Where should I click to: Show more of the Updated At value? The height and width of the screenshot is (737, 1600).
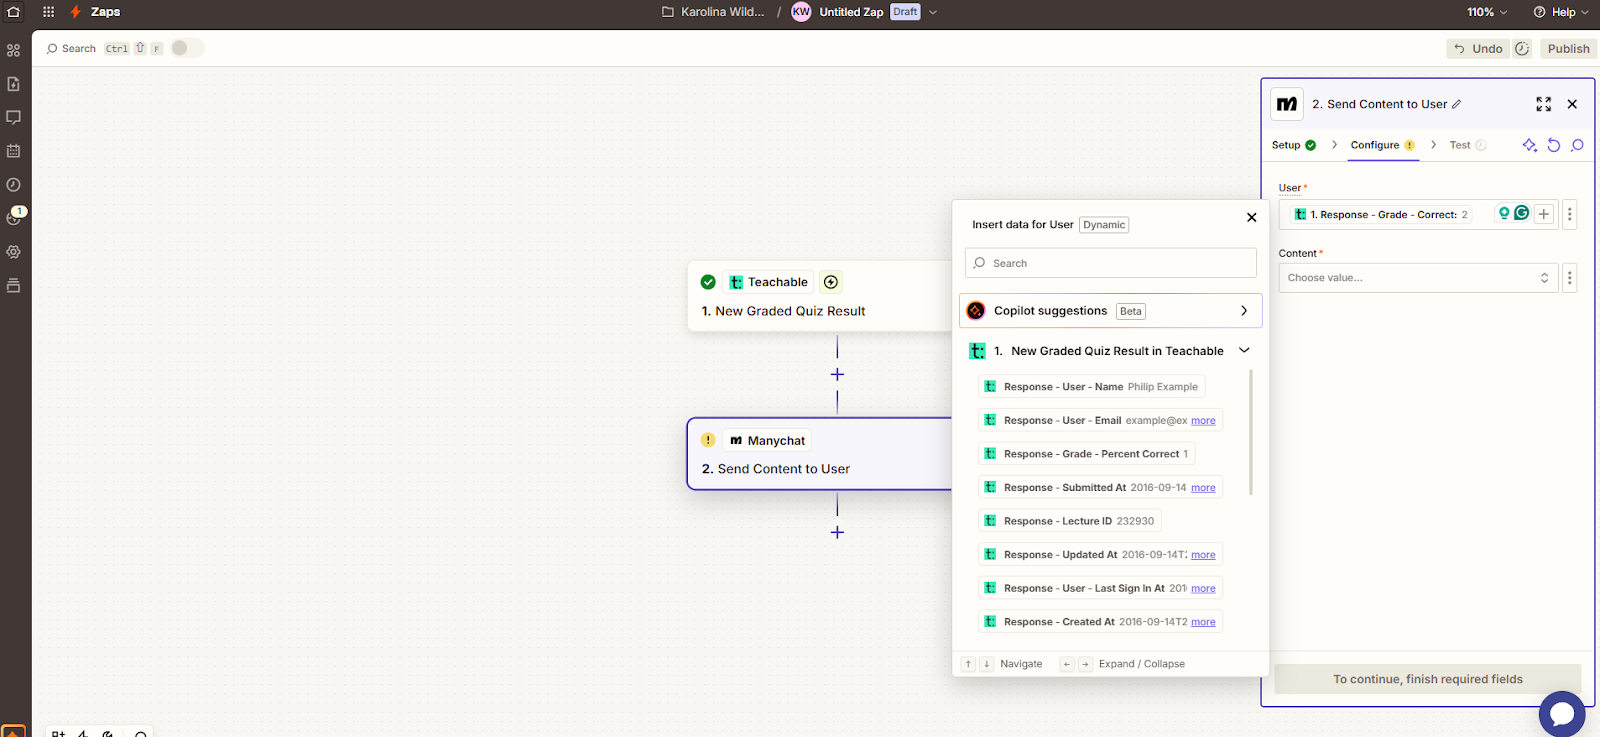(x=1203, y=555)
